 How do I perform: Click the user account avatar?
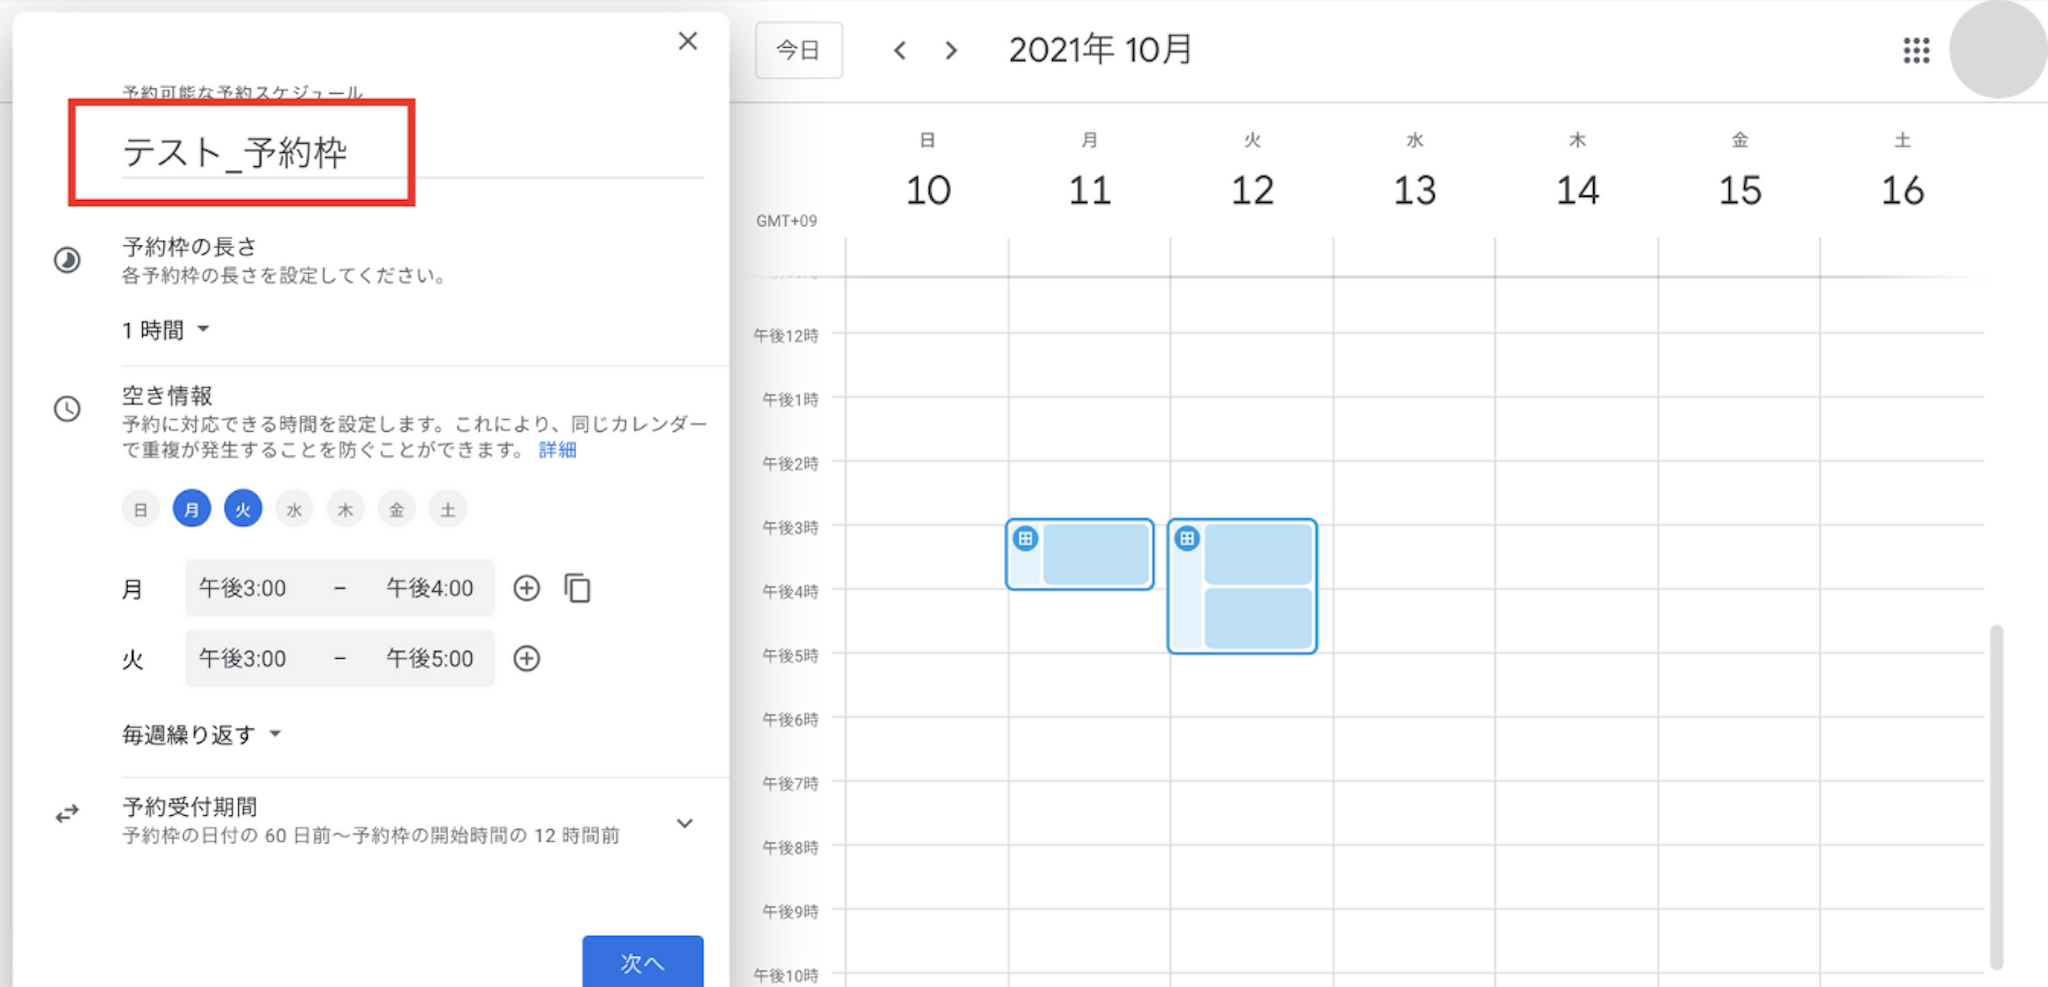[1996, 50]
